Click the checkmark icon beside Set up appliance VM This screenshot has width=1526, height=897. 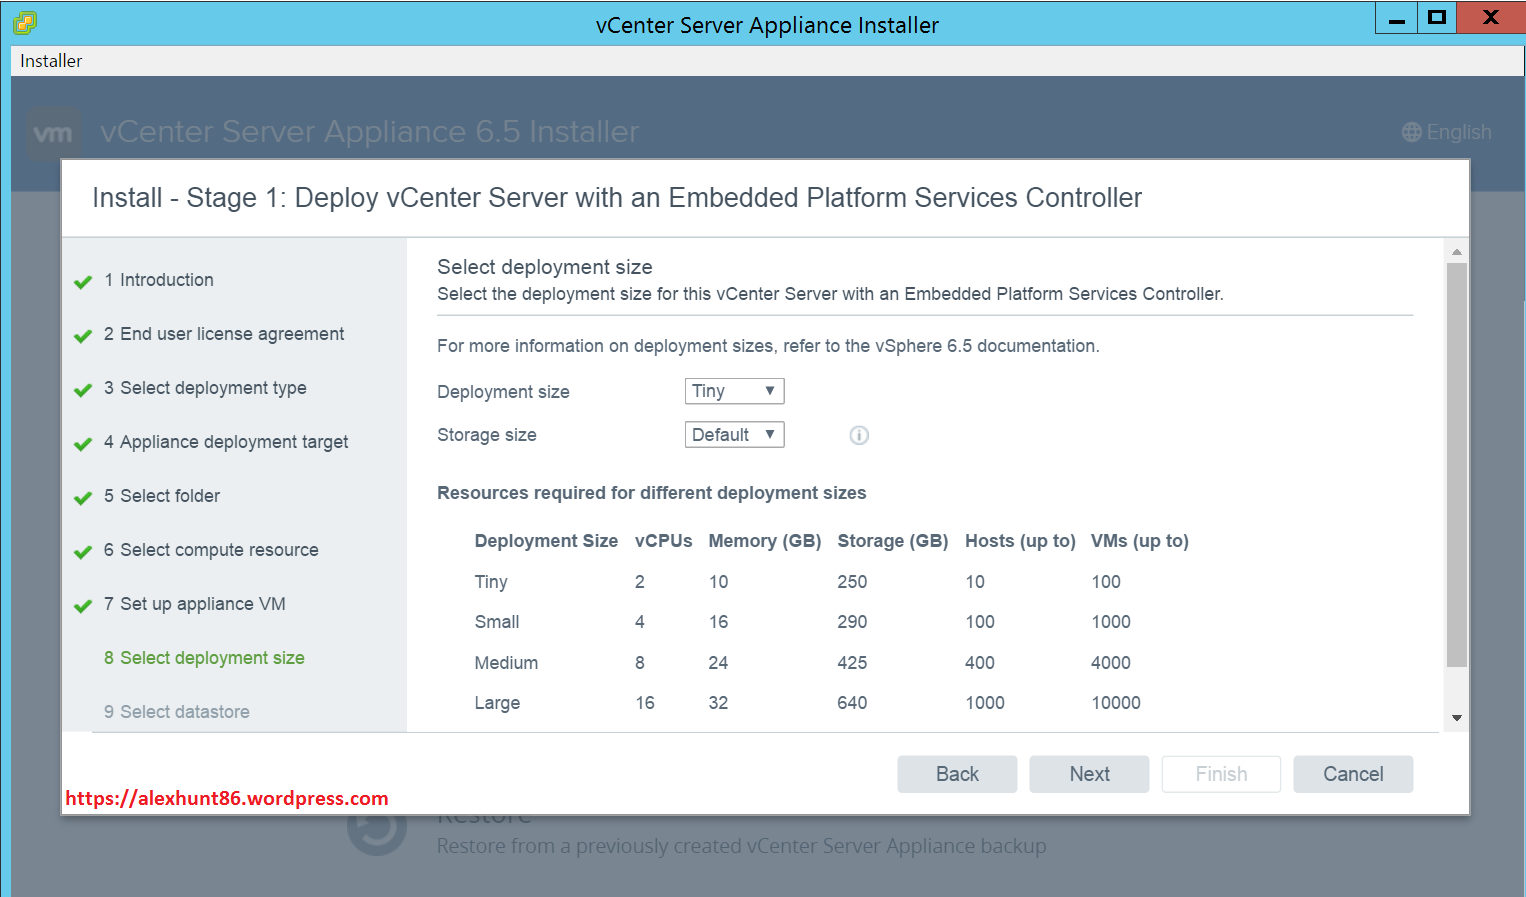pos(82,605)
